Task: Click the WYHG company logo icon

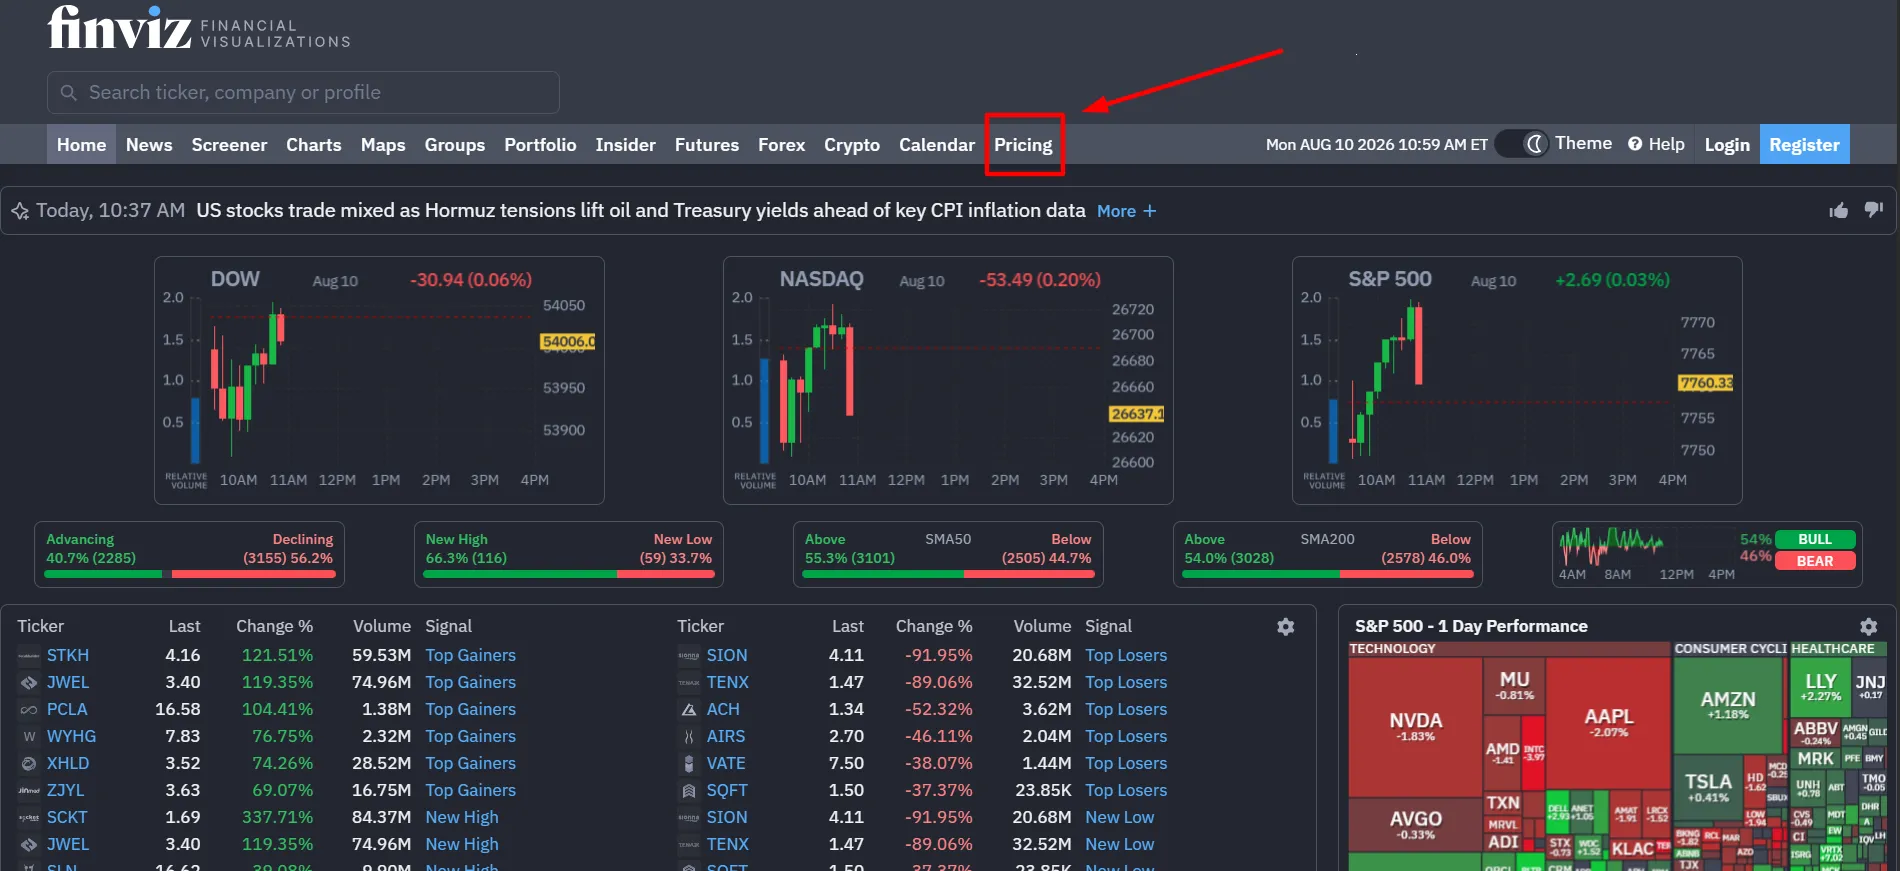Action: (29, 737)
